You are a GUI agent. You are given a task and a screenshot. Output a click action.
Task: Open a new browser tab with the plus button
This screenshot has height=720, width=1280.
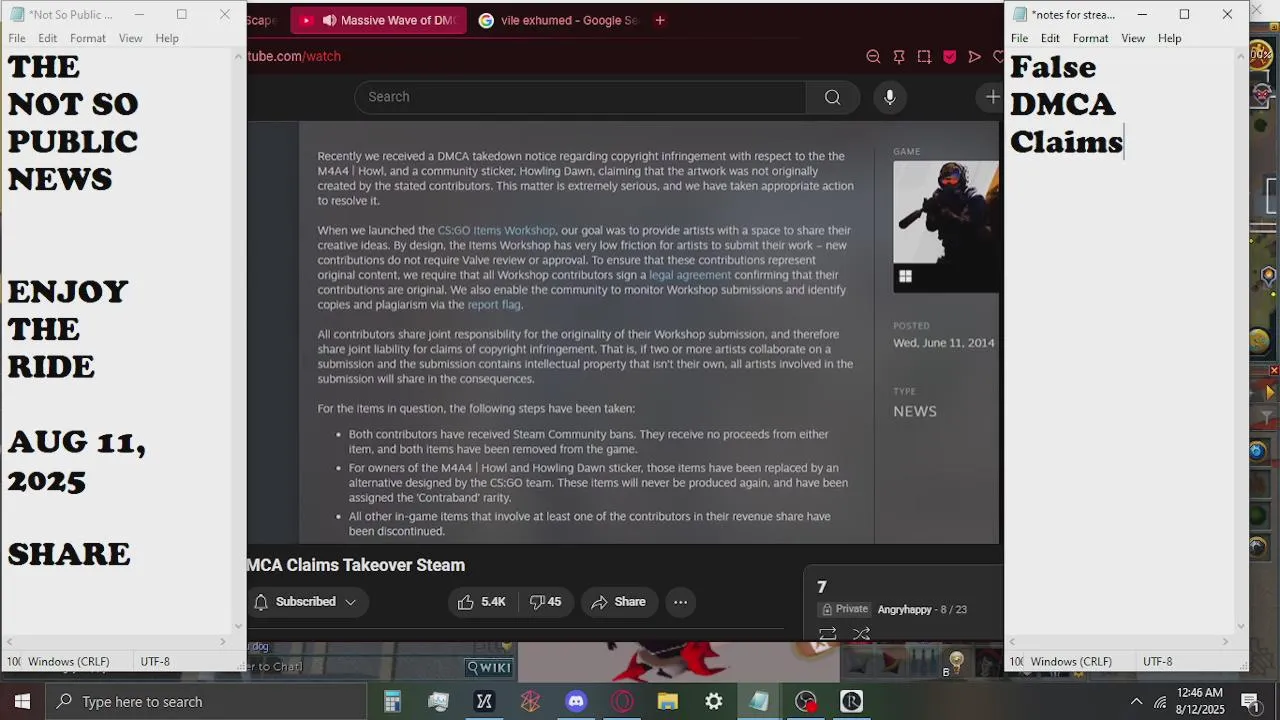(659, 20)
